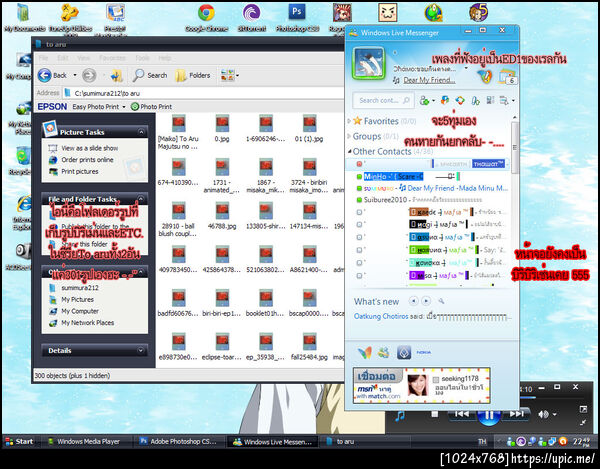The width and height of the screenshot is (600, 469).
Task: Switch to Adobe Photoshop CS taskbar button
Action: coord(179,441)
